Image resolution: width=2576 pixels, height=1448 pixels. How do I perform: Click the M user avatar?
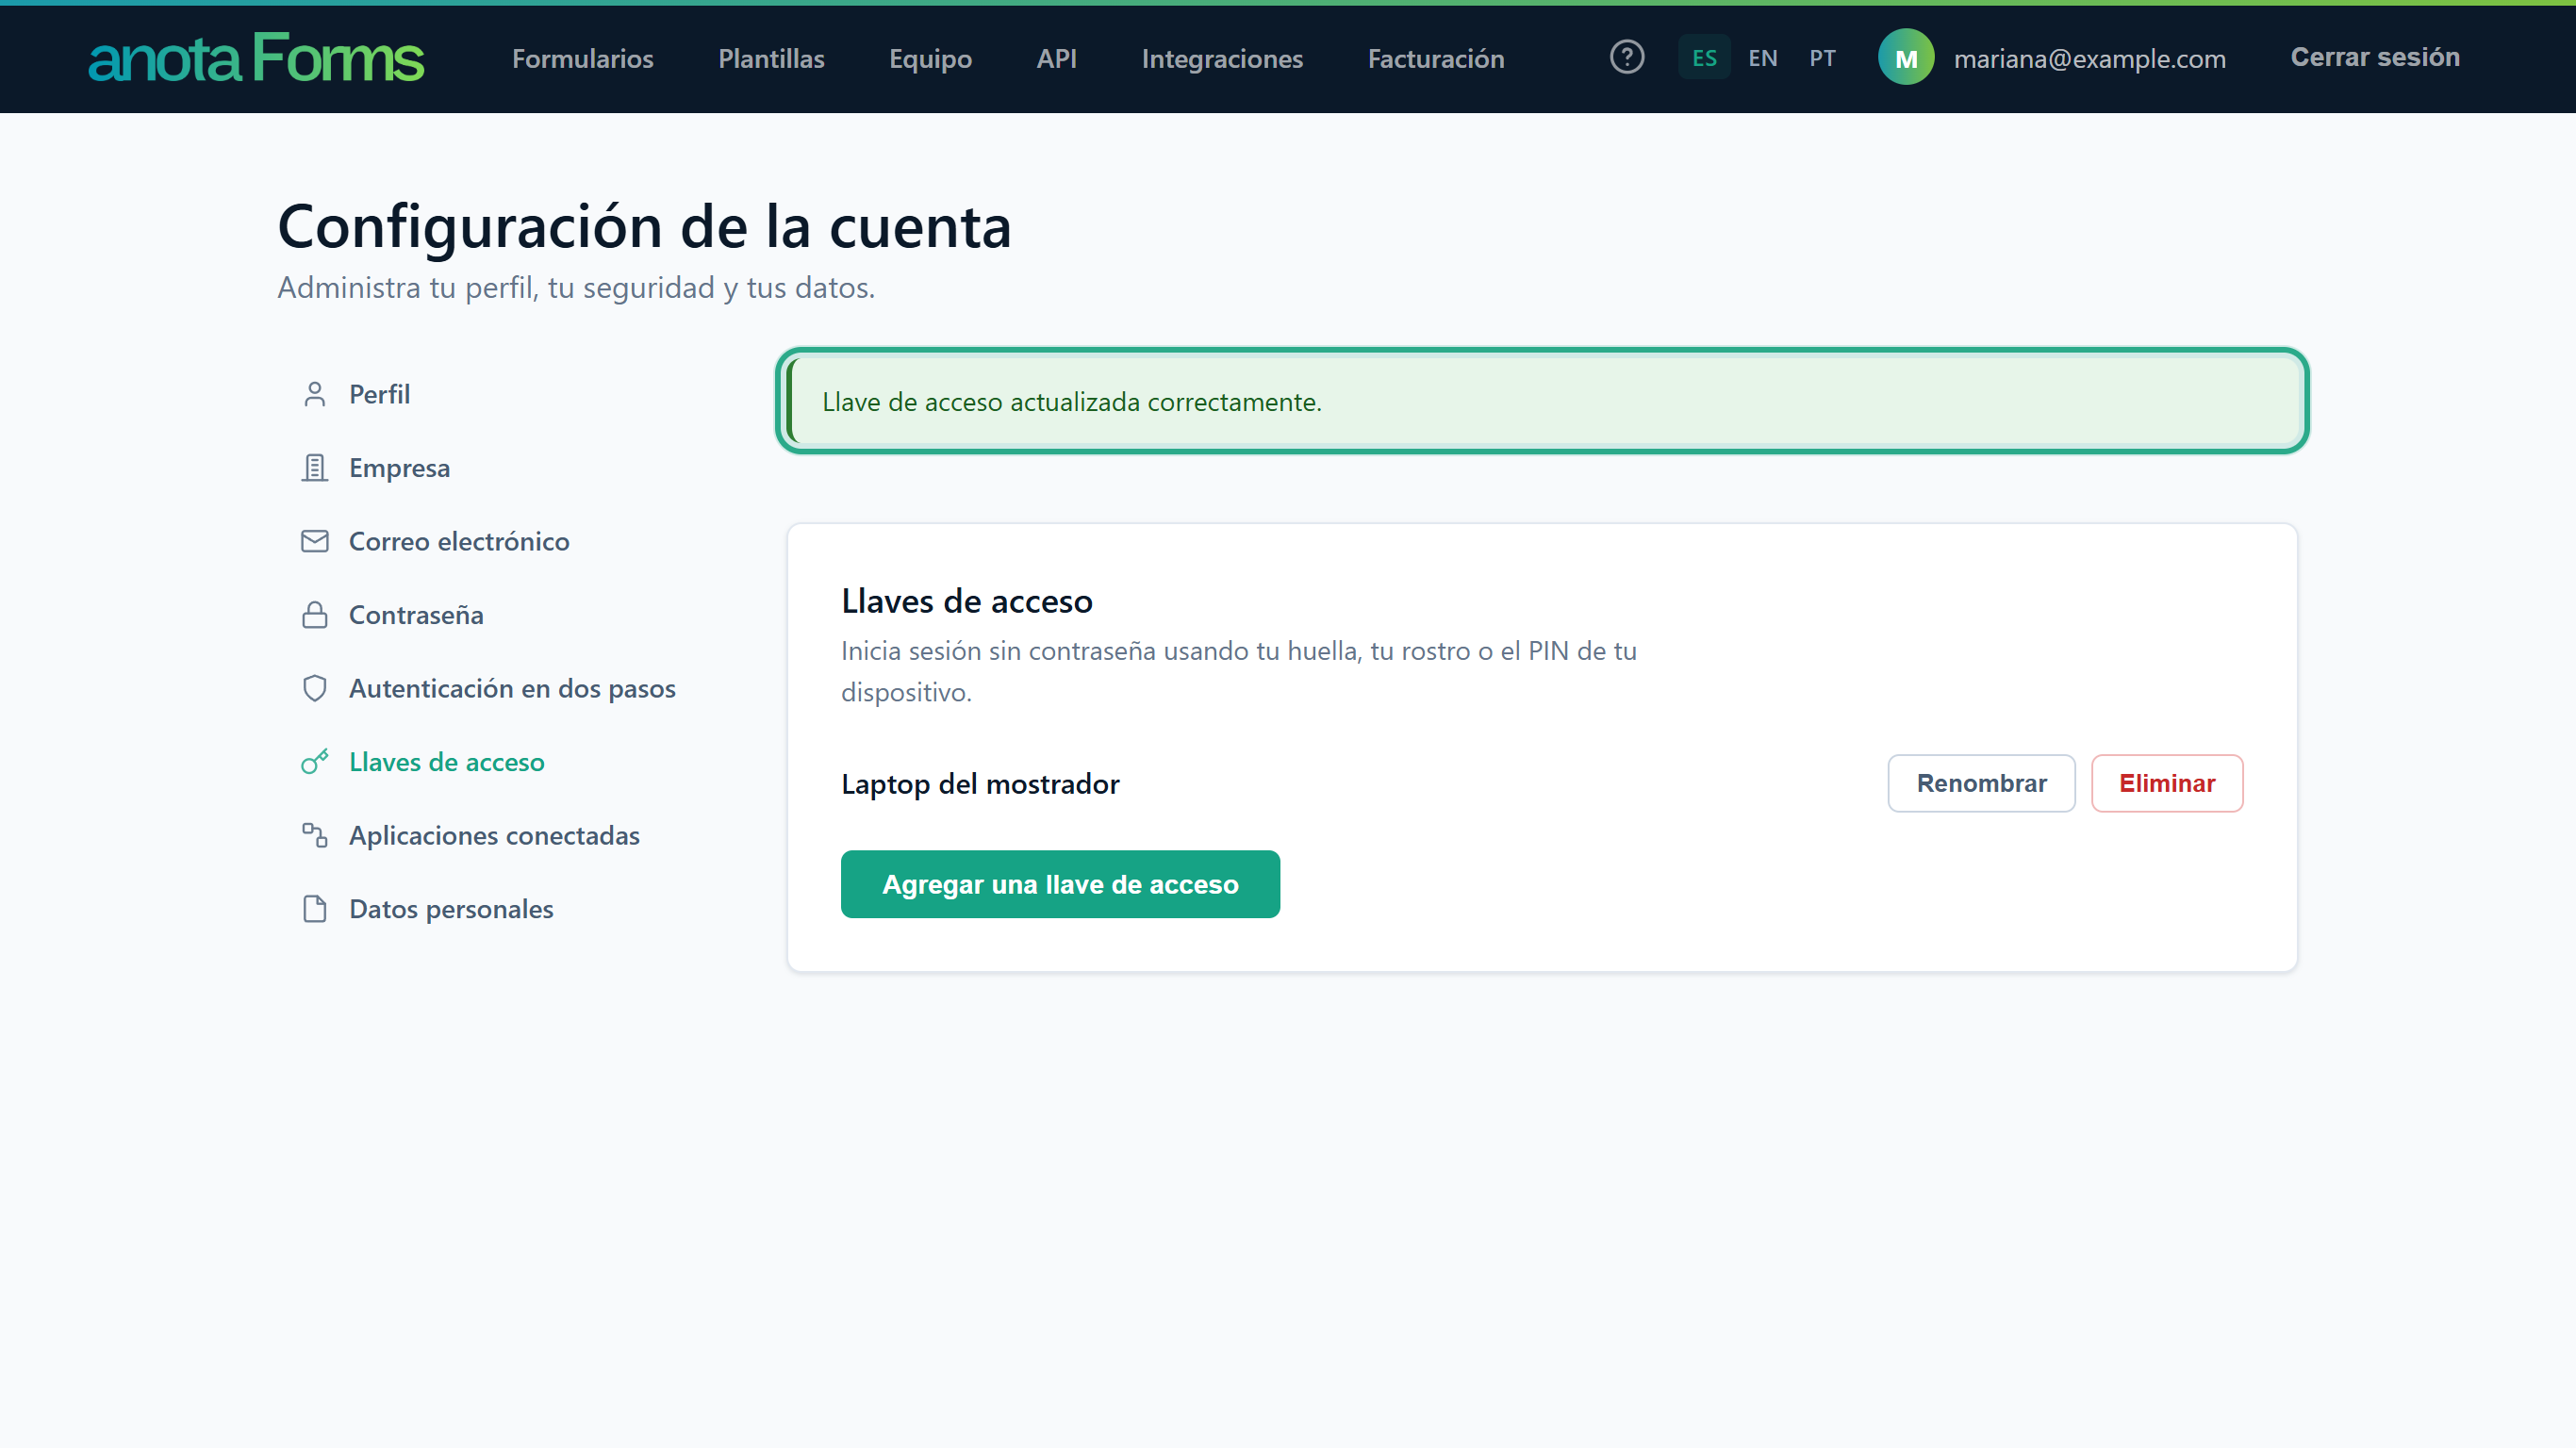pyautogui.click(x=1906, y=58)
